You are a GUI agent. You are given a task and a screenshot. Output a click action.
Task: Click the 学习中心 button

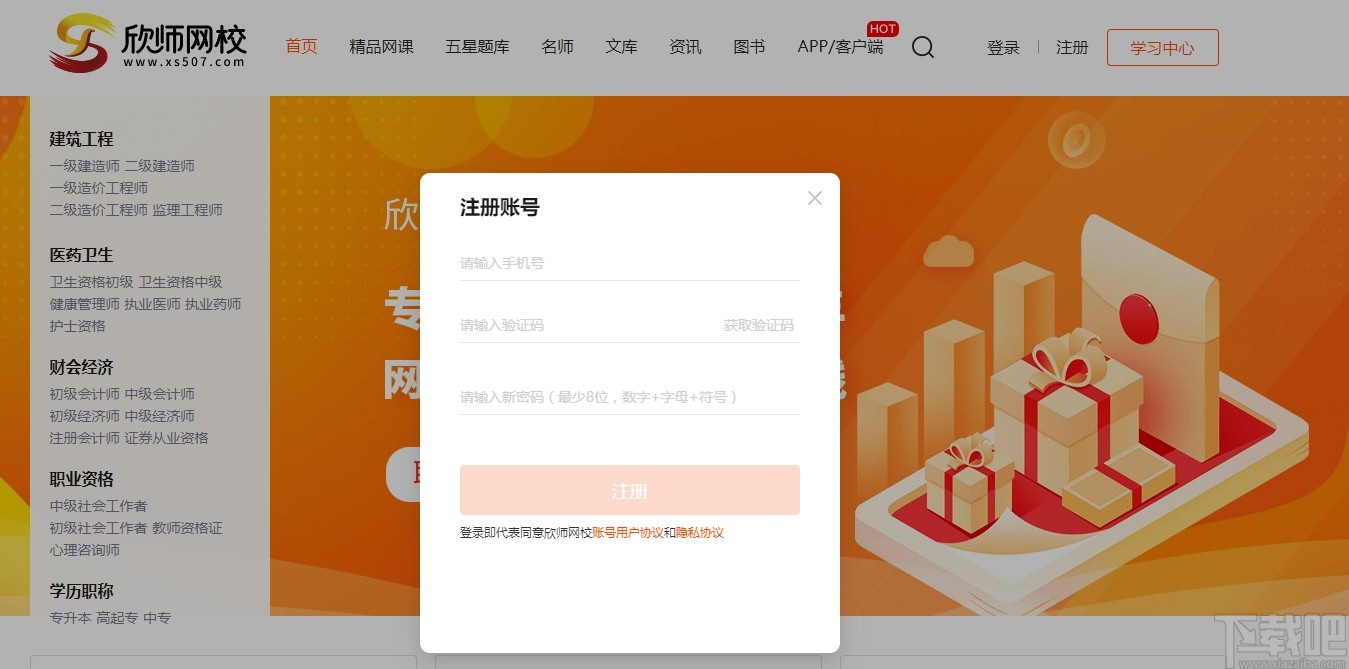tap(1162, 47)
